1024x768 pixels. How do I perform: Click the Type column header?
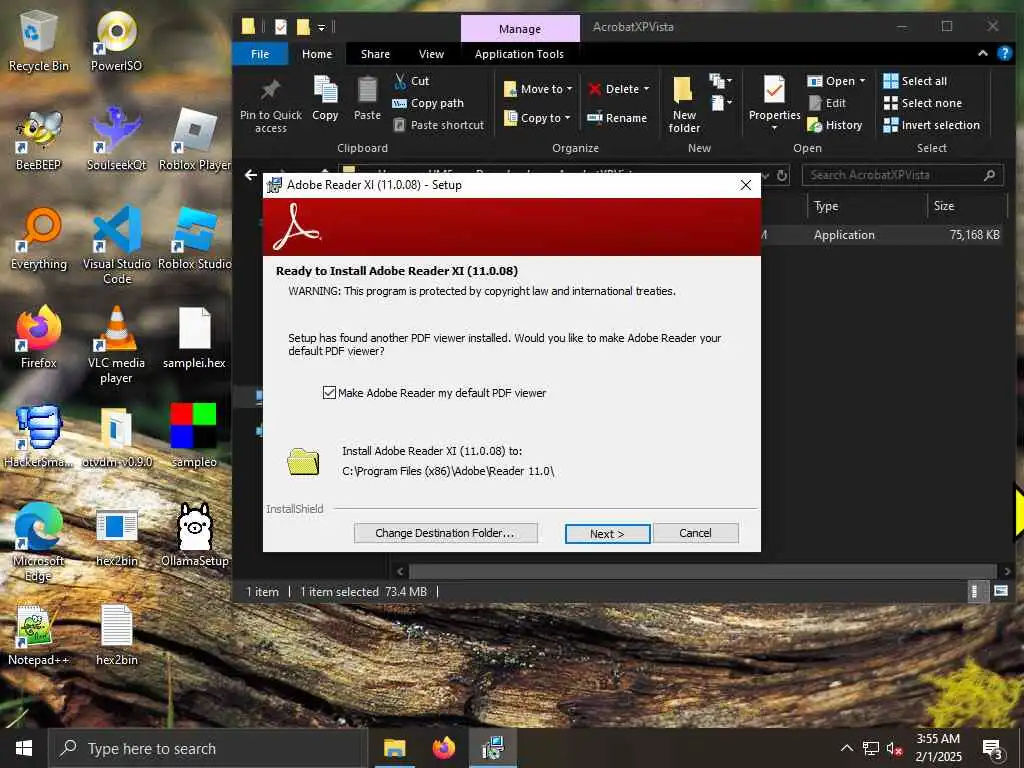[x=866, y=206]
